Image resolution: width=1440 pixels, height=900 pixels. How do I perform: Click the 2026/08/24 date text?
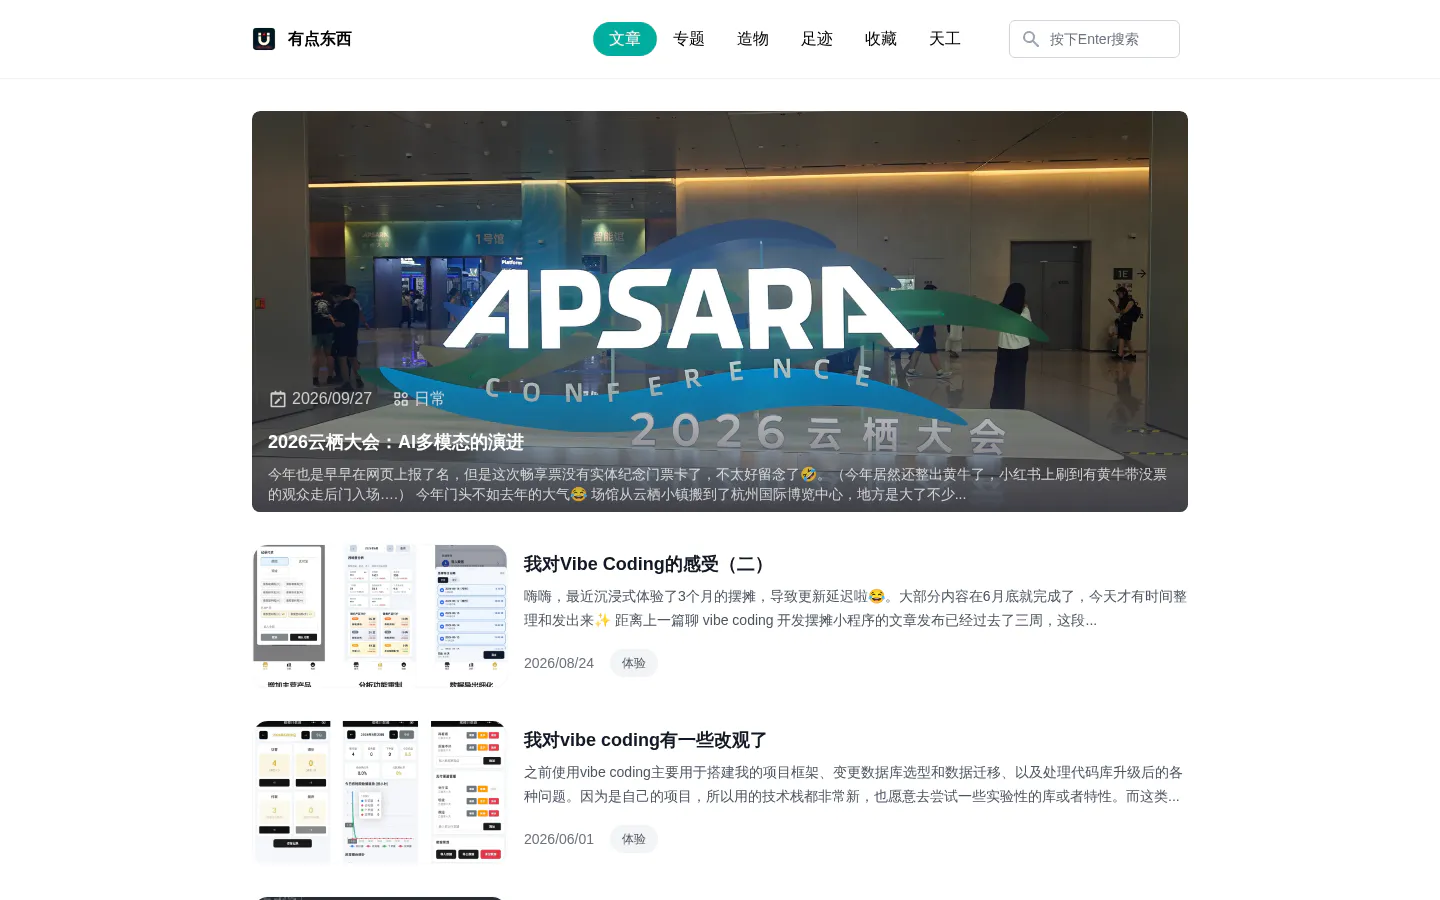pos(559,663)
